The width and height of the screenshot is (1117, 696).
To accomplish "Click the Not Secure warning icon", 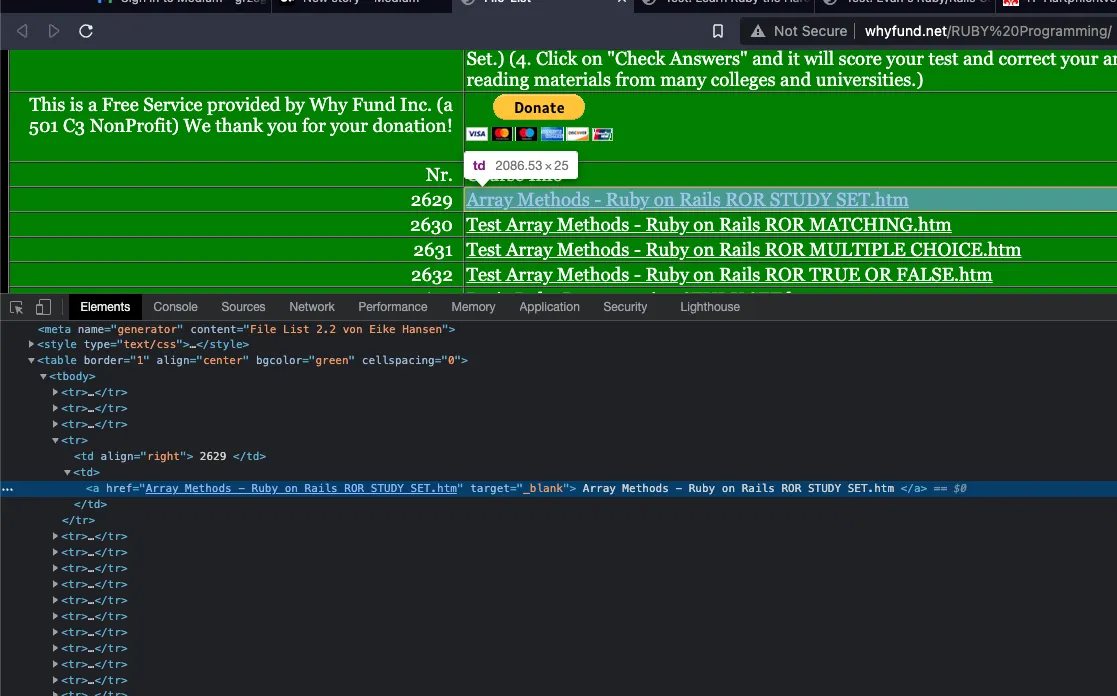I will click(759, 31).
